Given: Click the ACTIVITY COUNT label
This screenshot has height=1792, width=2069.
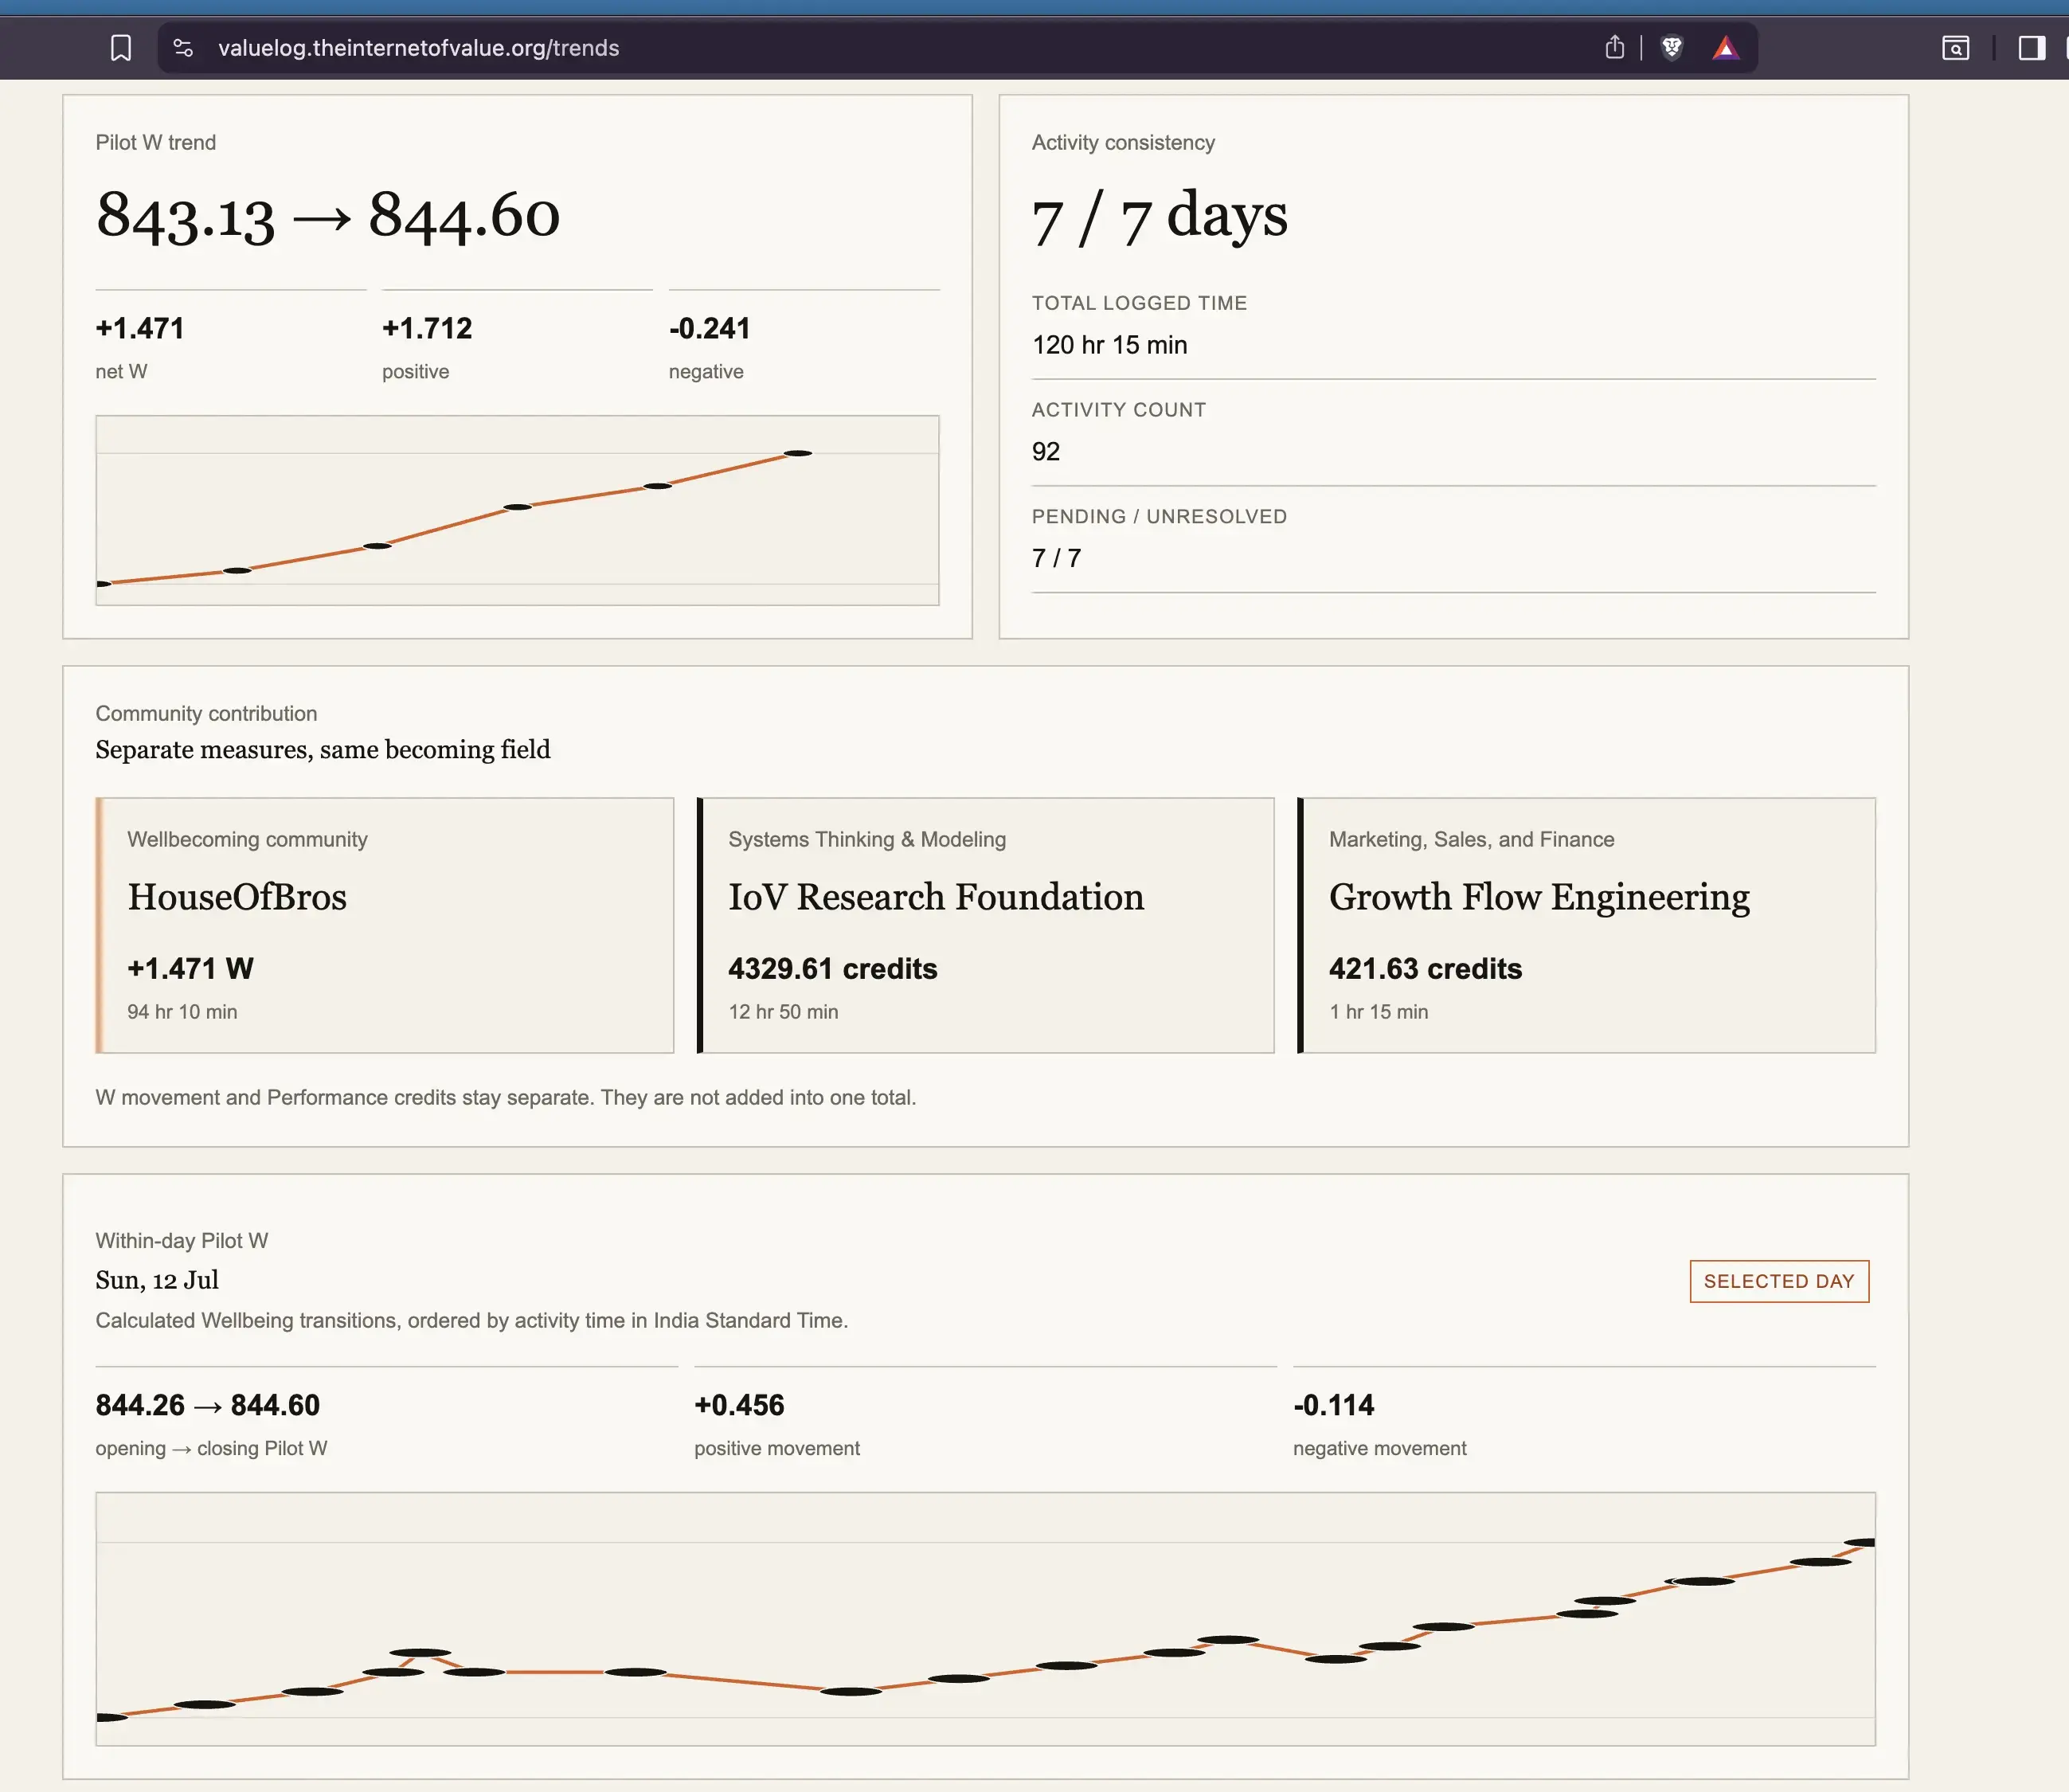Looking at the screenshot, I should 1119,410.
